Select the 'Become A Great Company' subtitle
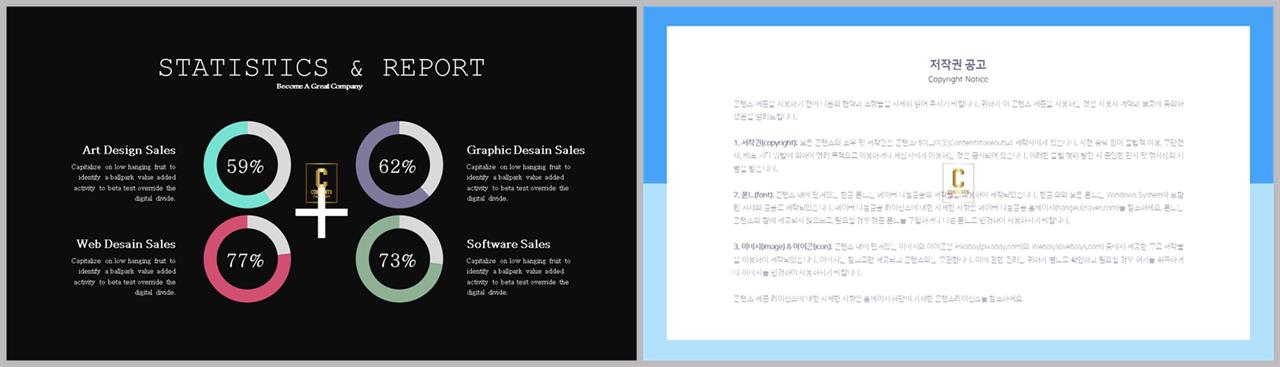 [320, 87]
